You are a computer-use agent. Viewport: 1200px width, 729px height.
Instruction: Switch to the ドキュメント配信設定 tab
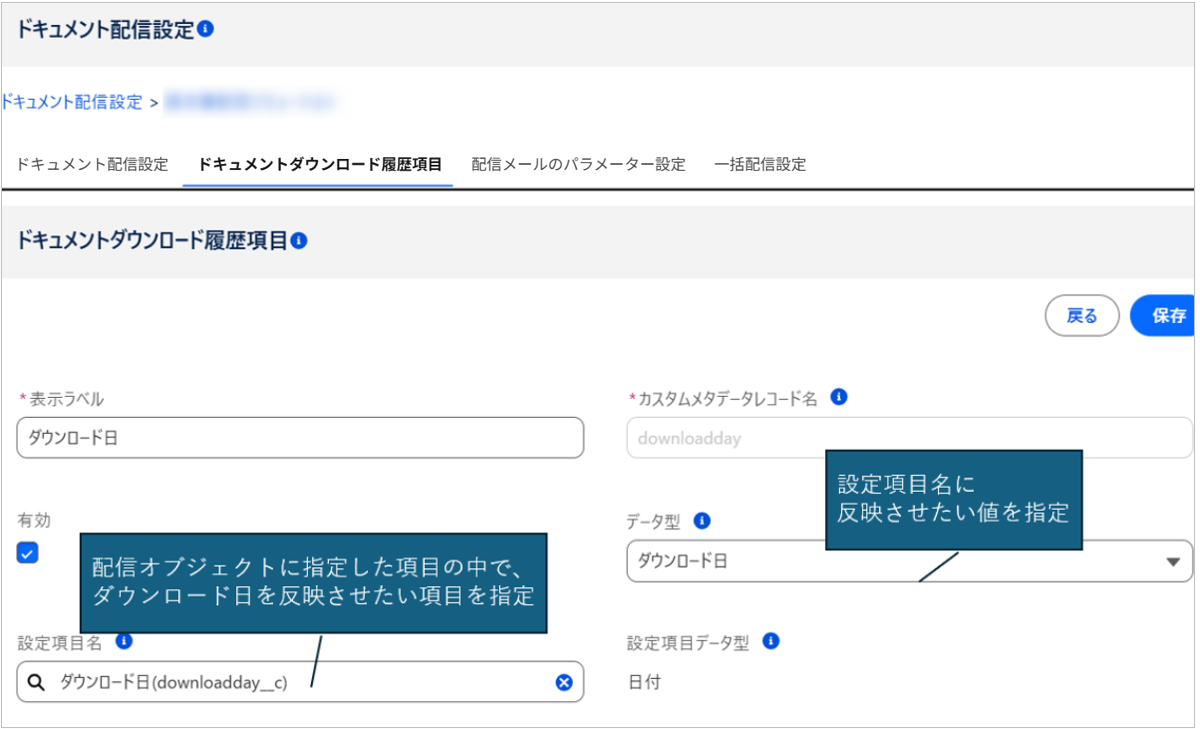92,165
